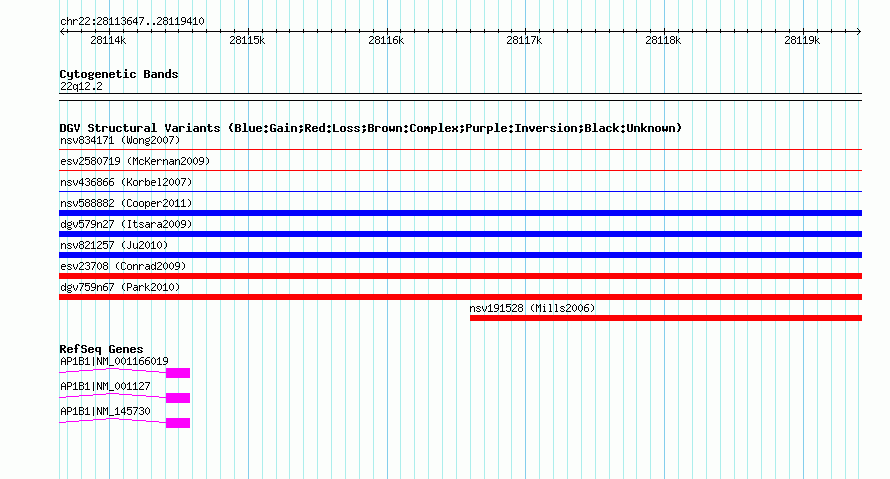Click the thin blue line under nsv436866

point(460,192)
